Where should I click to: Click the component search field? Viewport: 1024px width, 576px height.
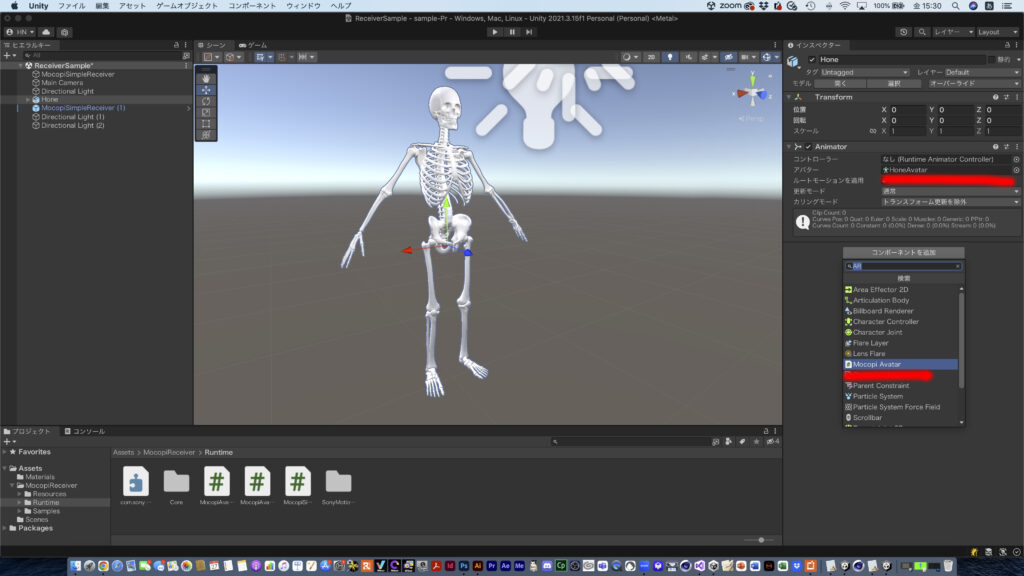tap(903, 266)
